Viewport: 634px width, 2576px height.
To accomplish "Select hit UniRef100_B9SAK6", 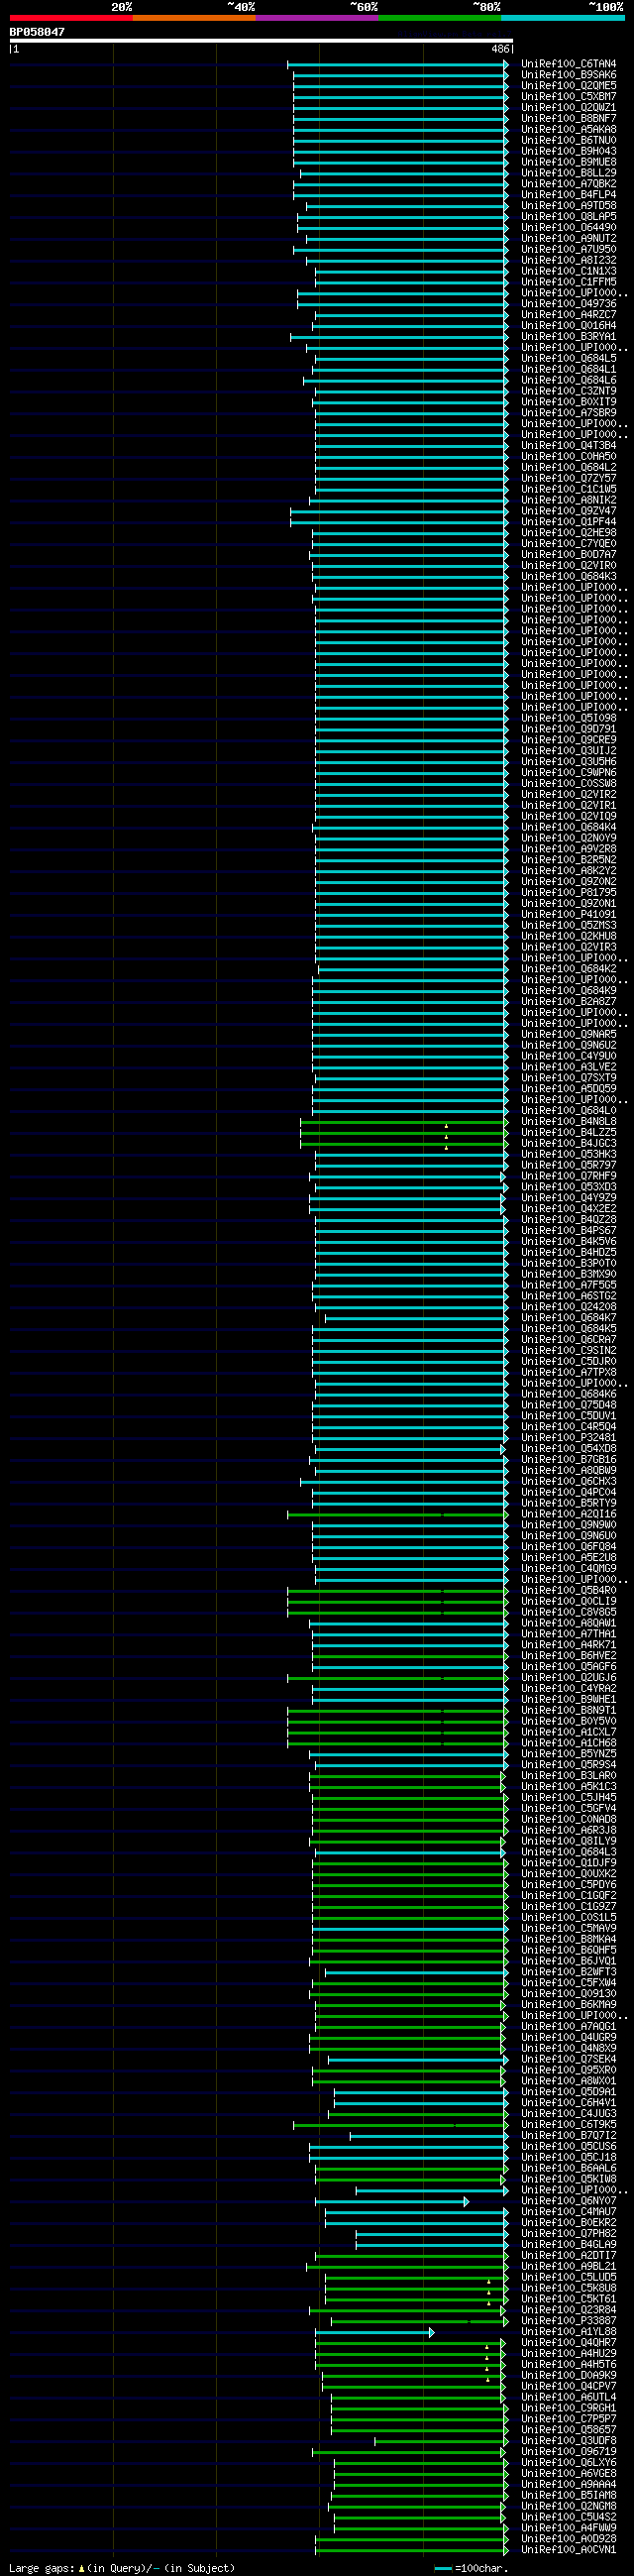I will tap(569, 75).
